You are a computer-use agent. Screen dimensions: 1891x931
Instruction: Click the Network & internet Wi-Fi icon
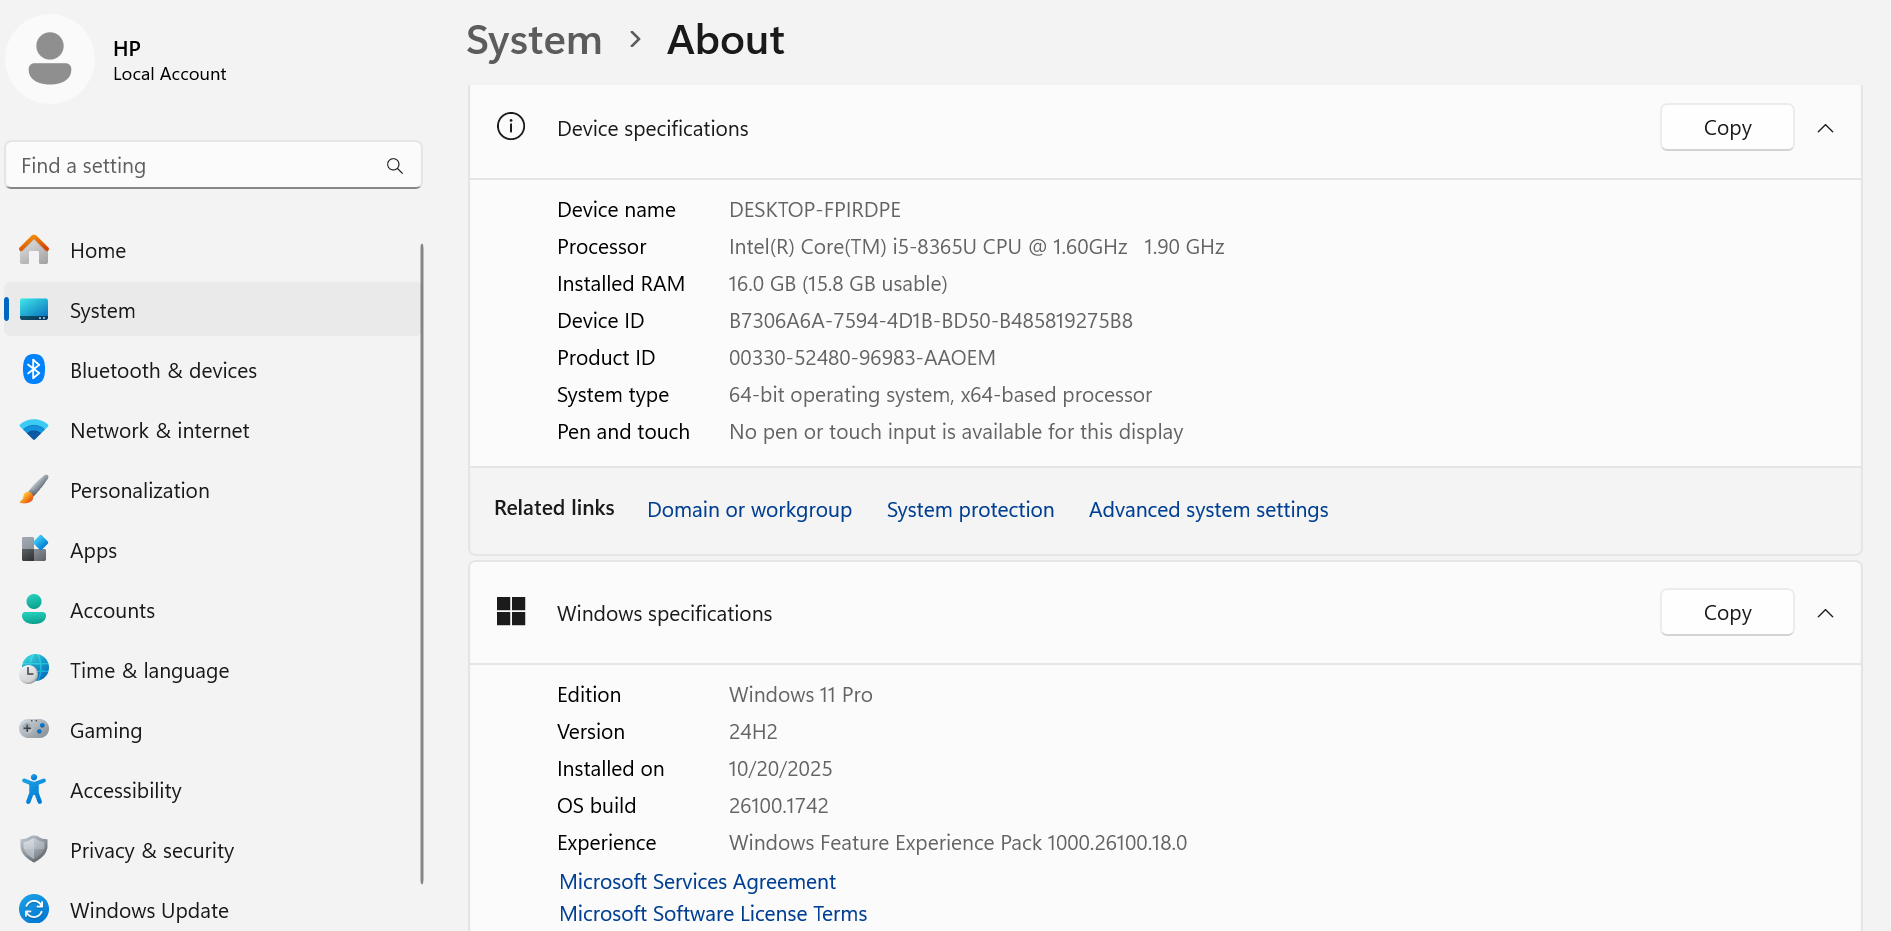34,430
